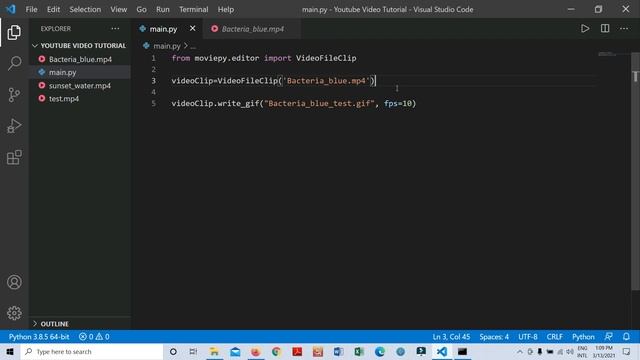Click 'Bacteria_blue_test.gif' string on line 5
The width and height of the screenshot is (640, 360).
tap(319, 103)
